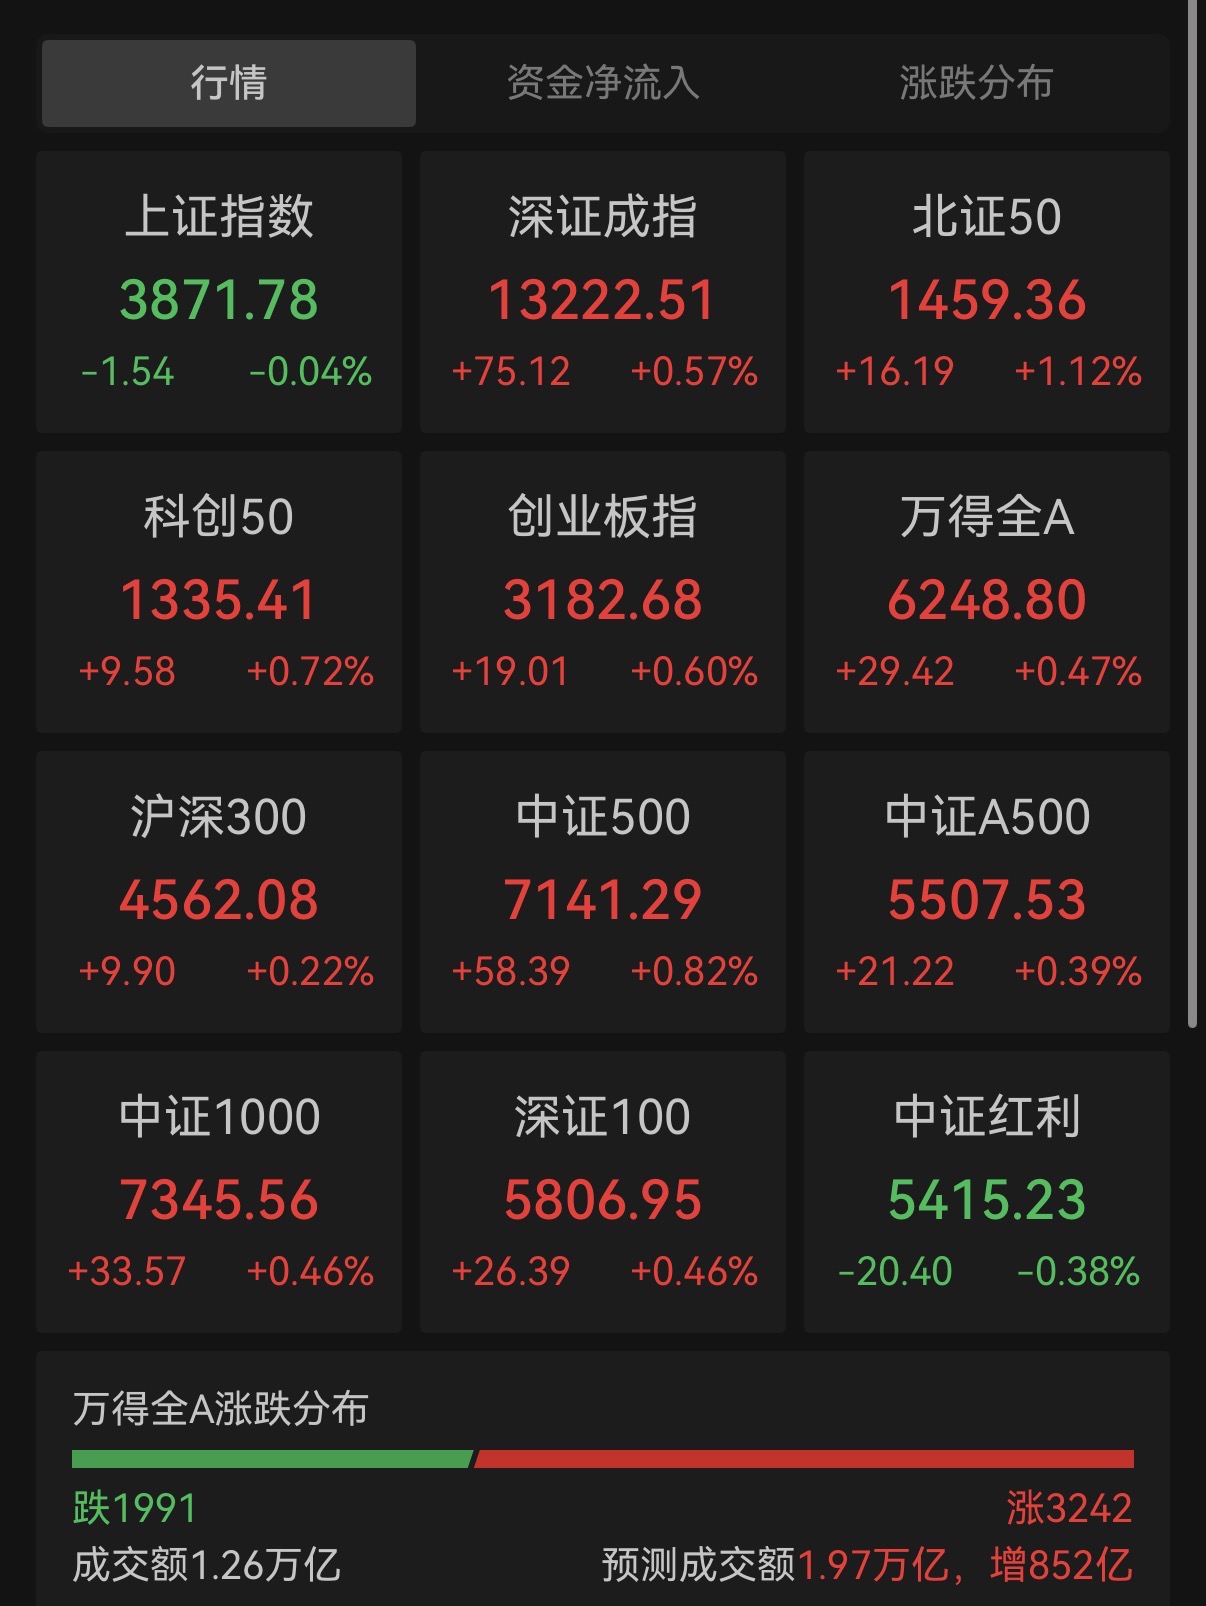Viewport: 1206px width, 1606px height.
Task: Click the red advancers bar segment
Action: tap(805, 1459)
